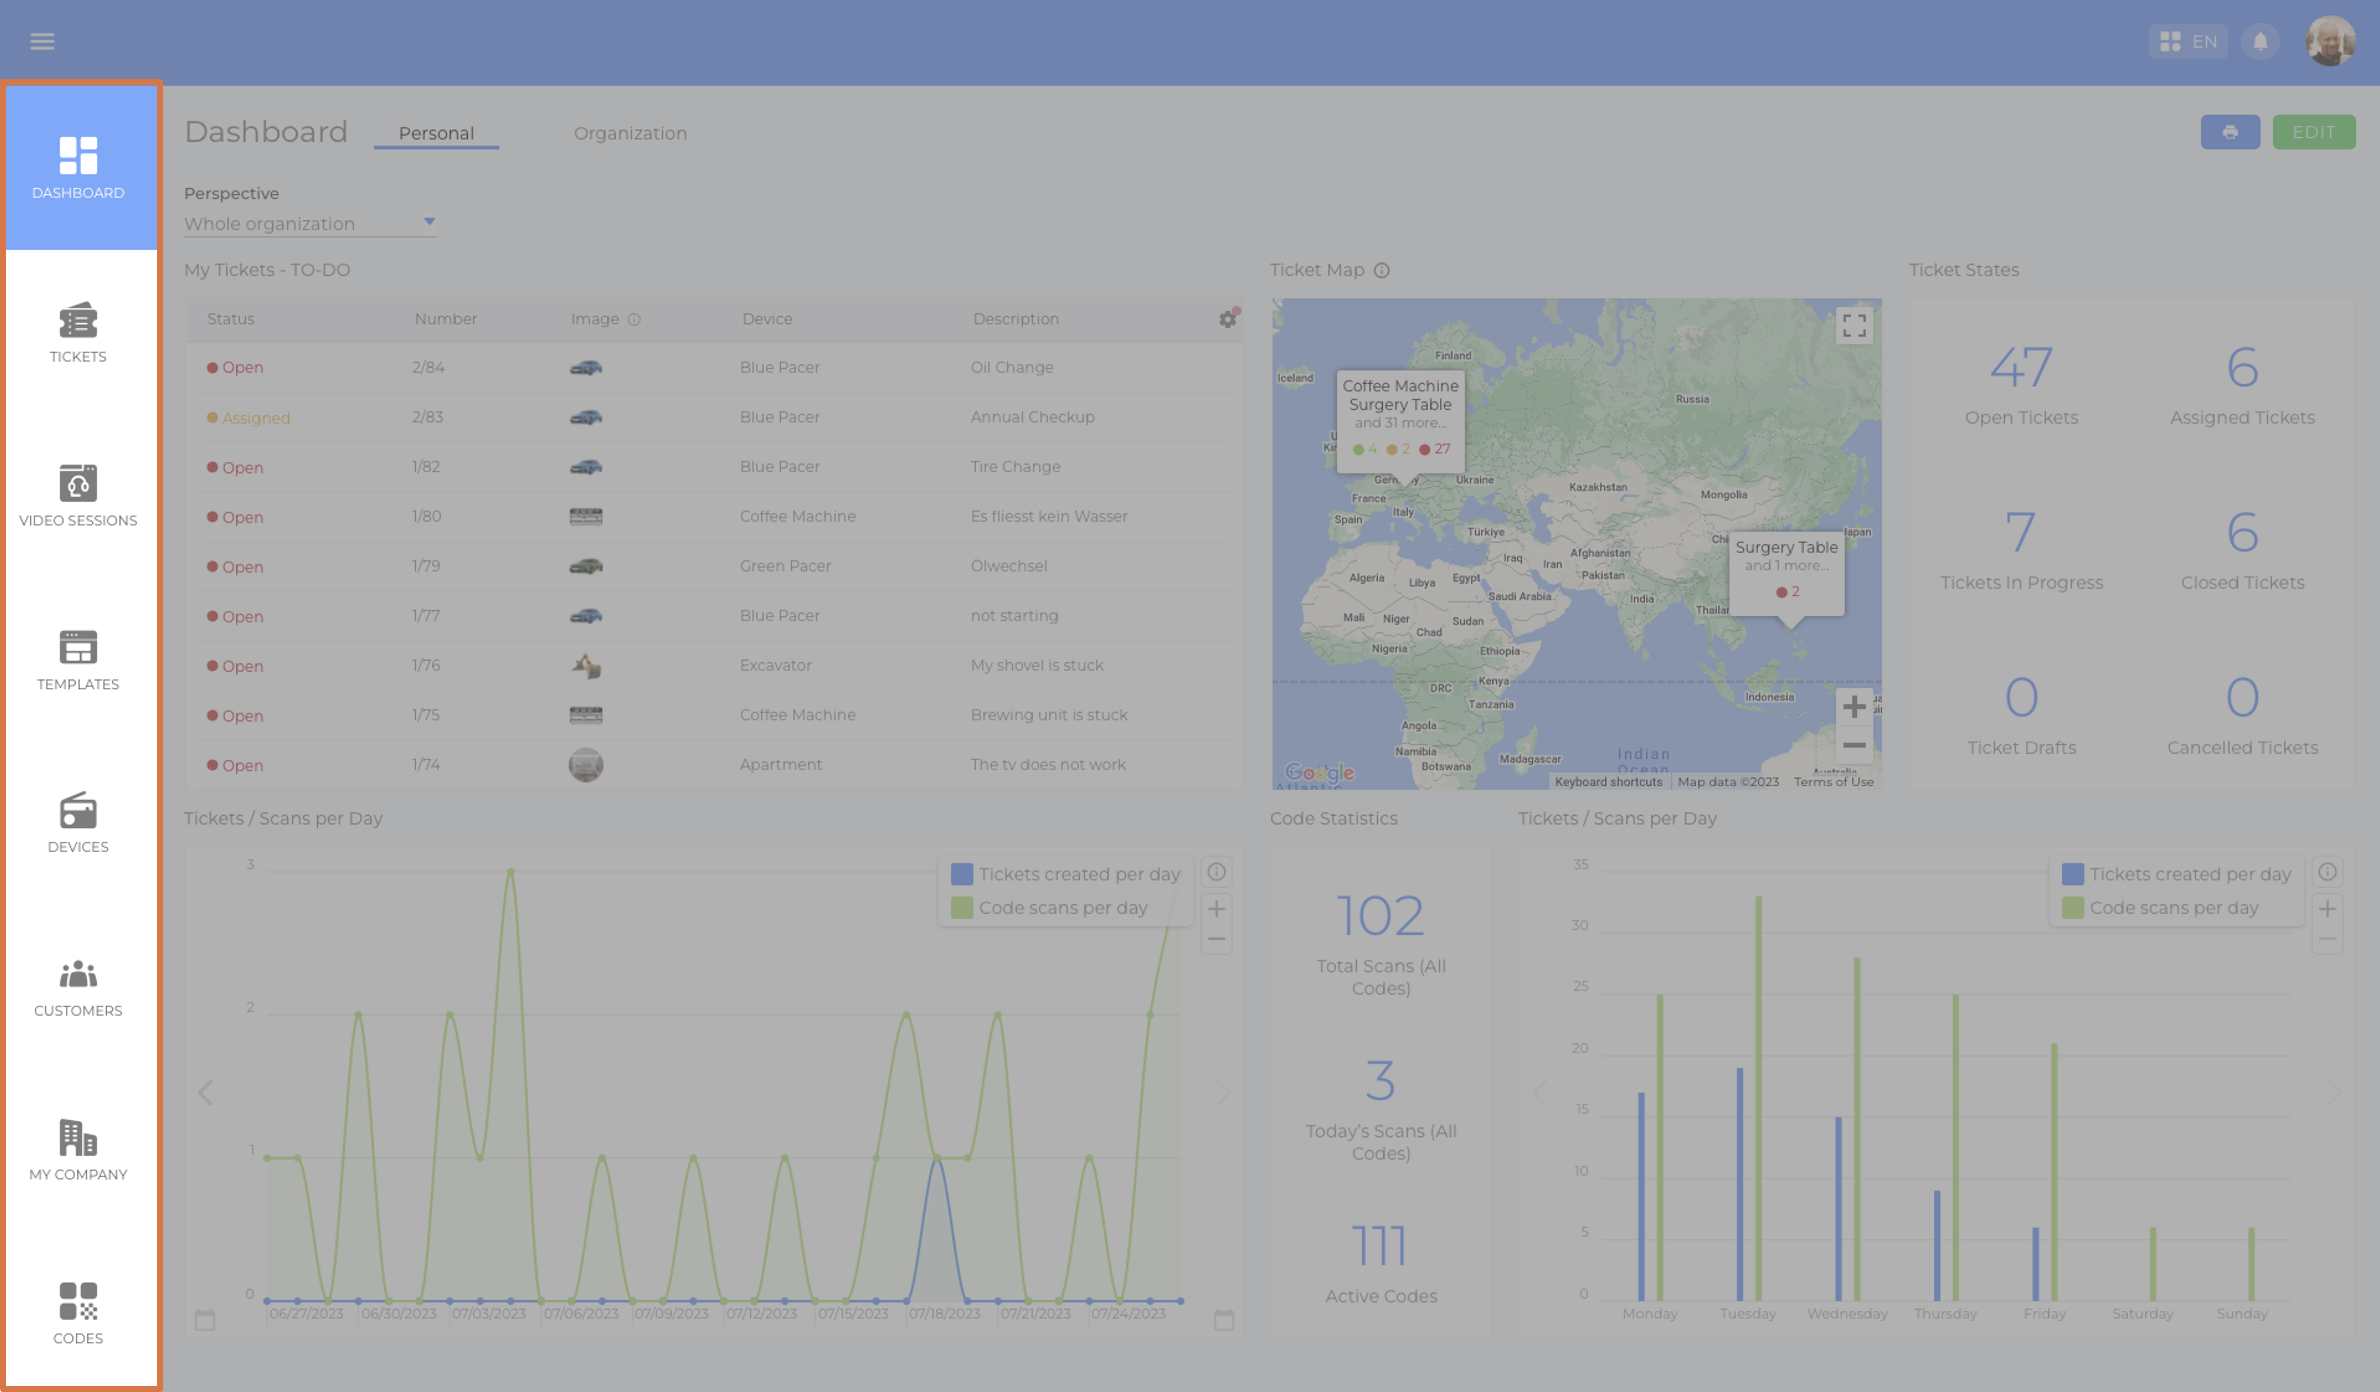
Task: Toggle Code scans per day legend
Action: coord(1053,906)
